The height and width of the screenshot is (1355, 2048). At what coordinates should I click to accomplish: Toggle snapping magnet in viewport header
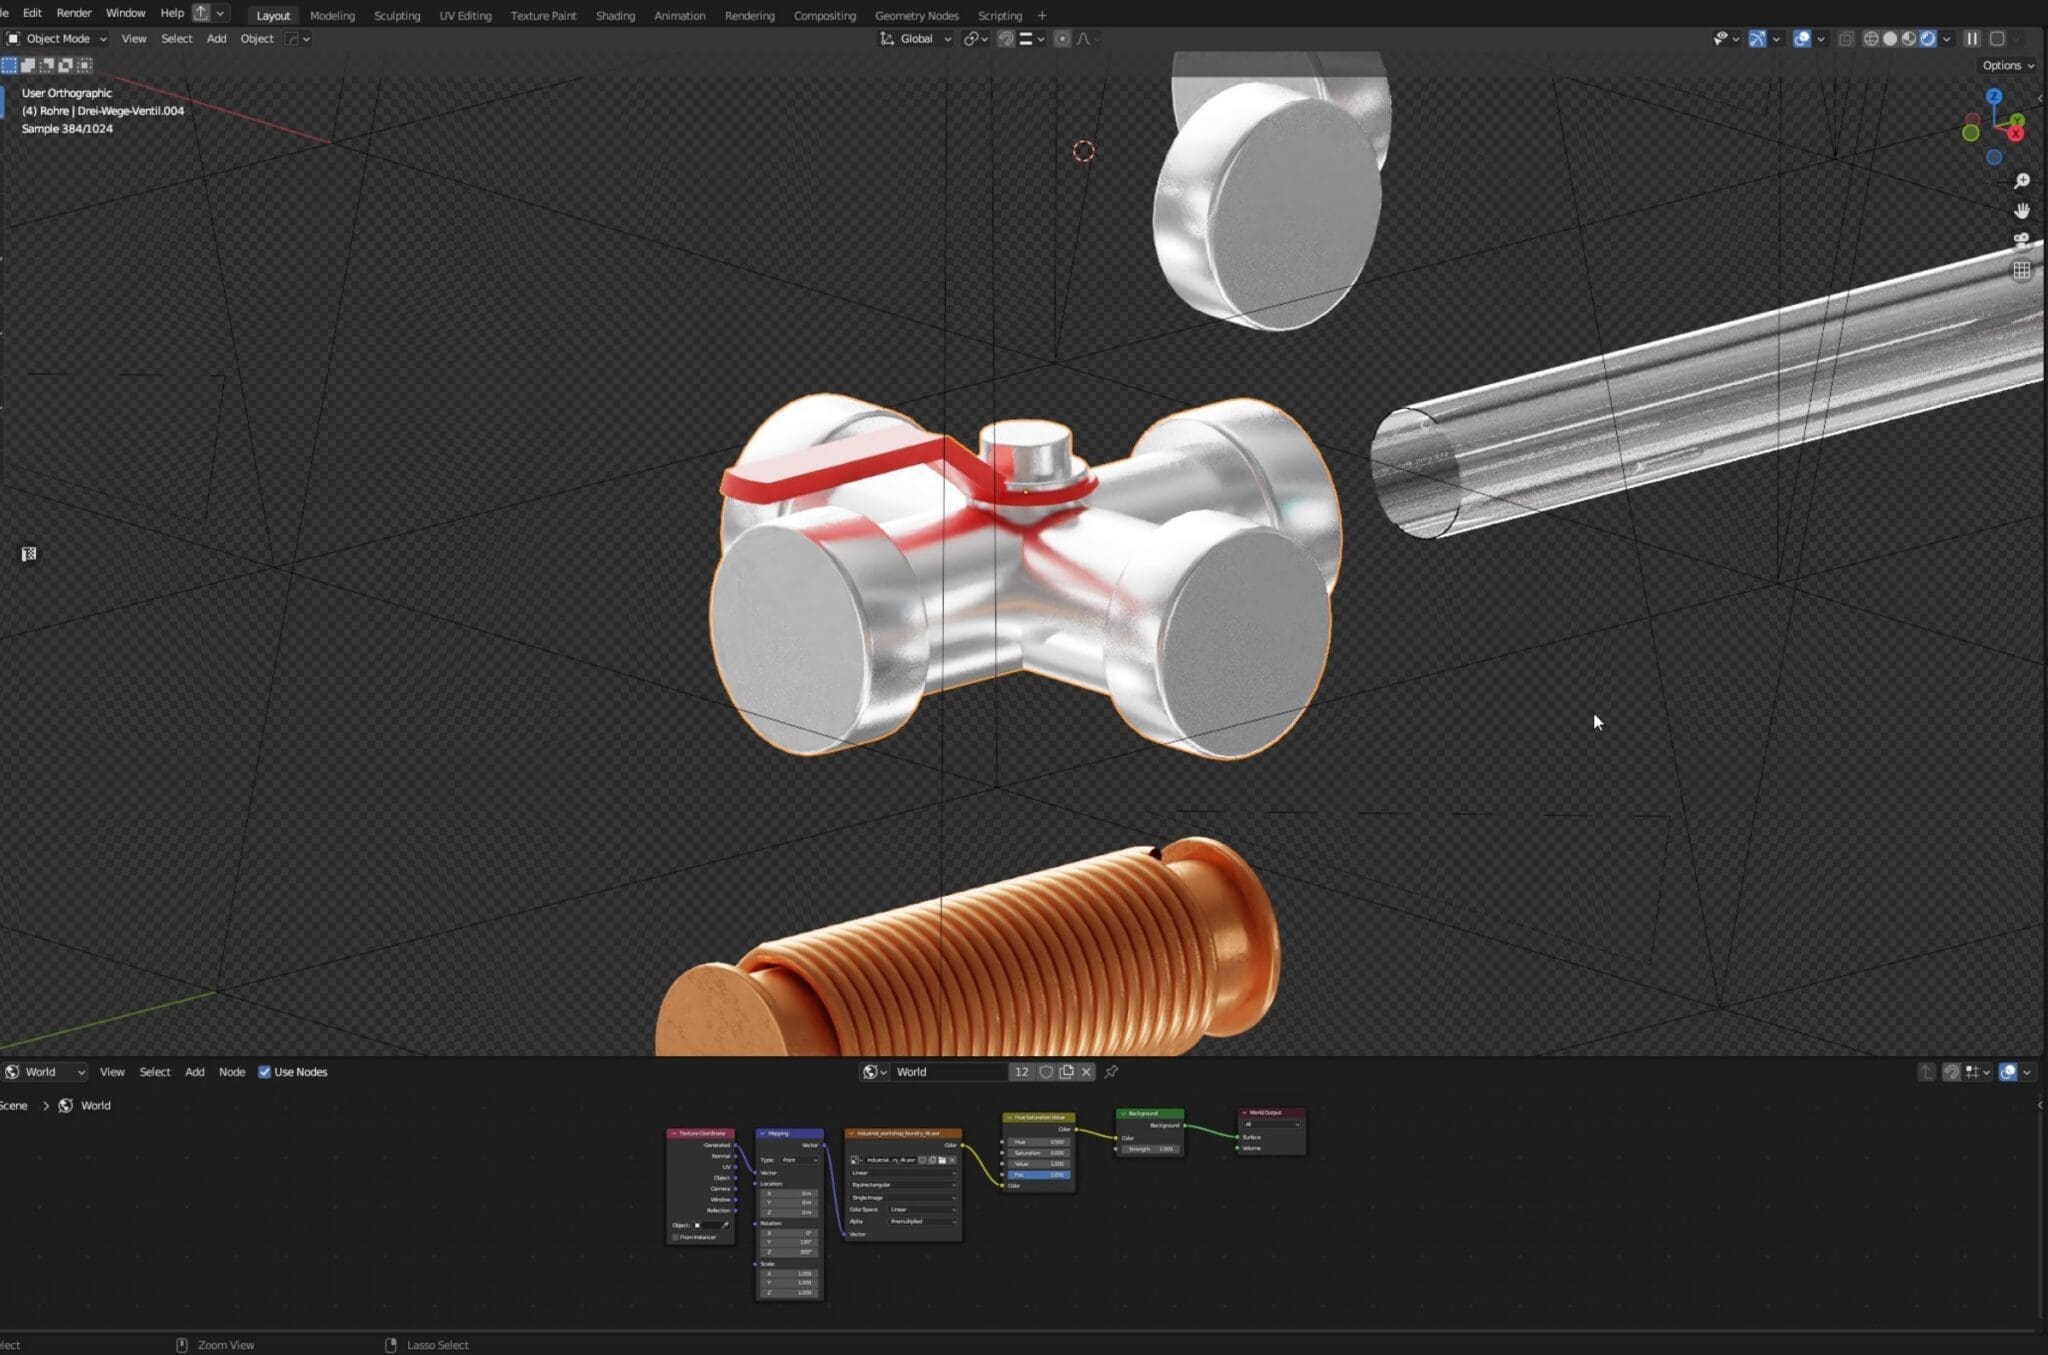[x=1005, y=38]
